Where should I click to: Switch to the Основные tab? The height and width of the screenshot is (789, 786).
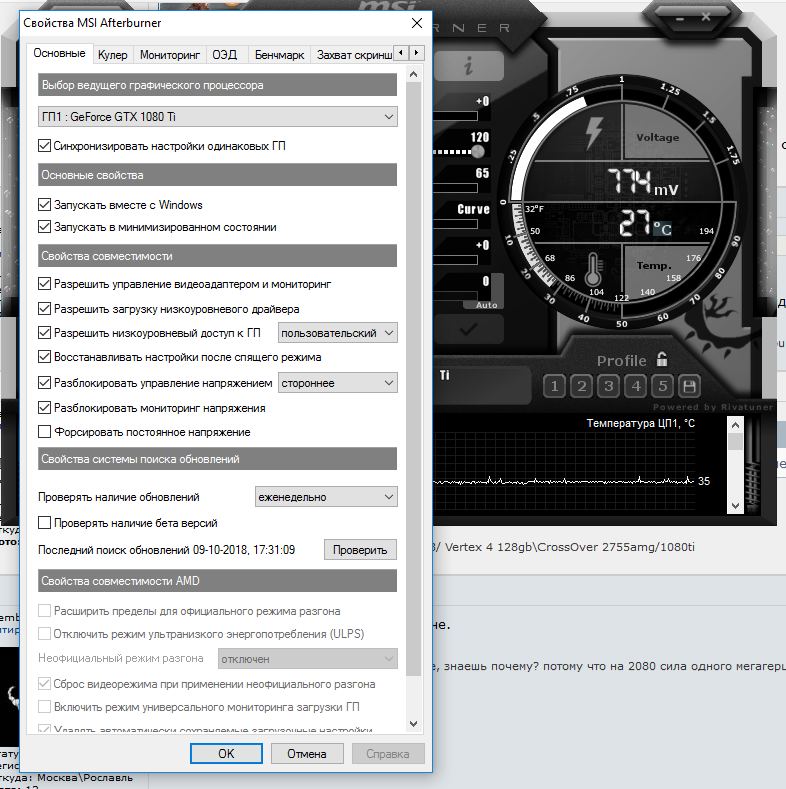coord(59,53)
